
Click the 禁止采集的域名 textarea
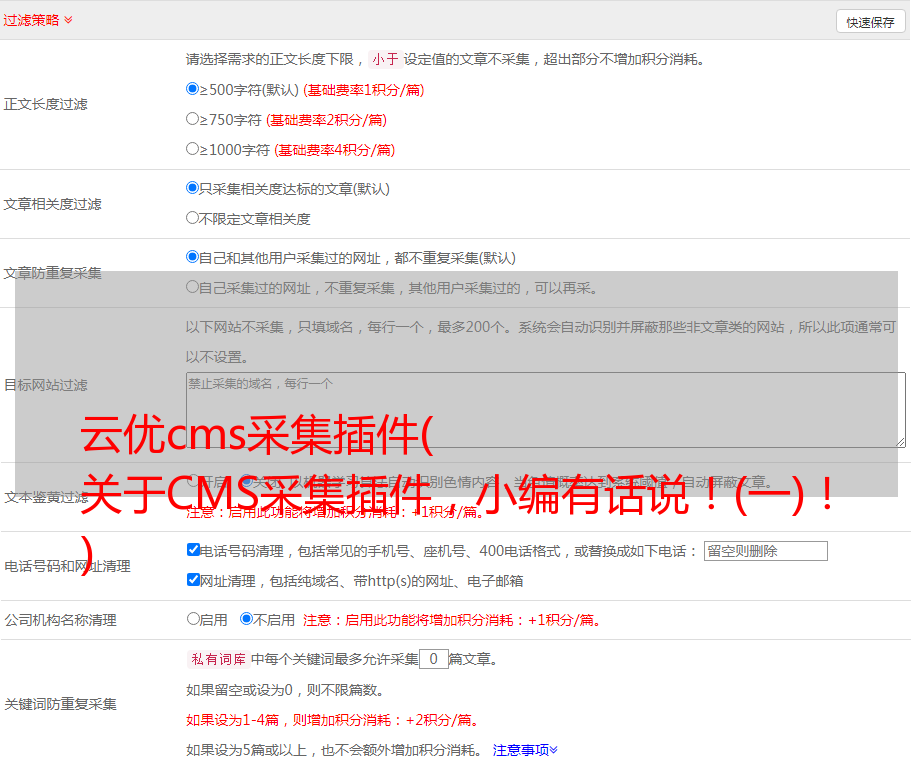pyautogui.click(x=546, y=410)
